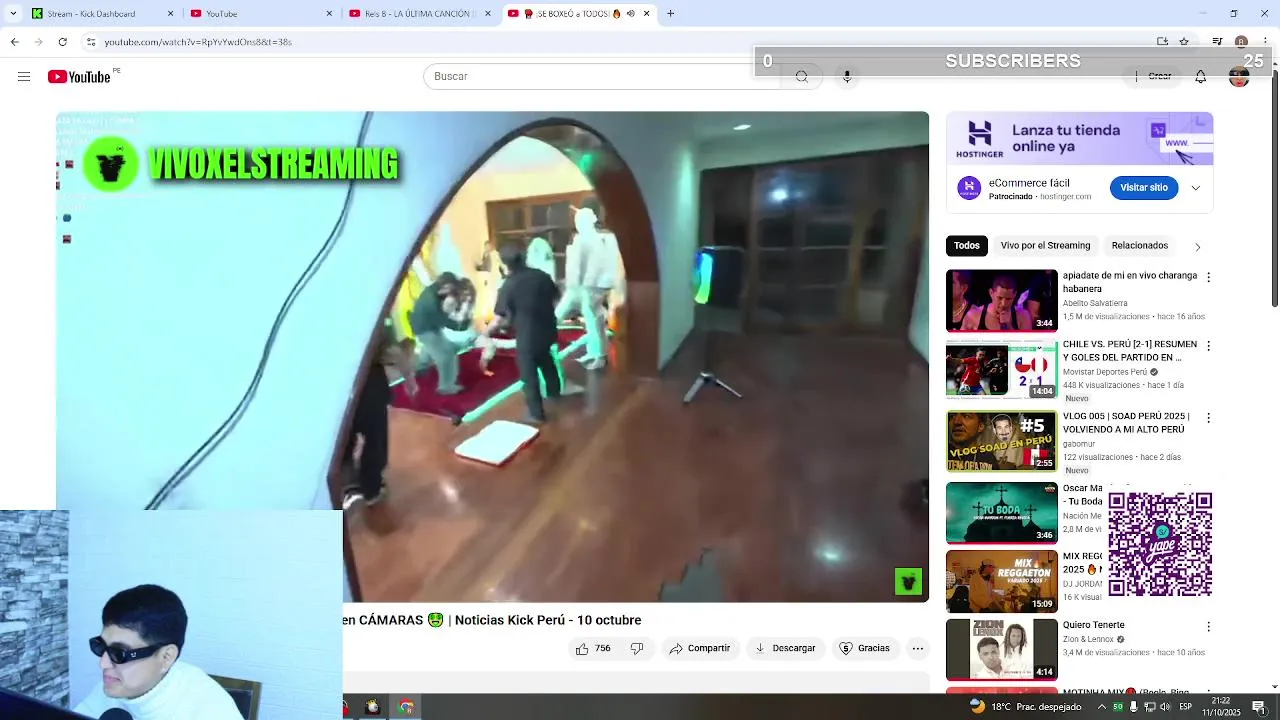Open the Windows notification center icon
The width and height of the screenshot is (1280, 720).
click(1259, 707)
